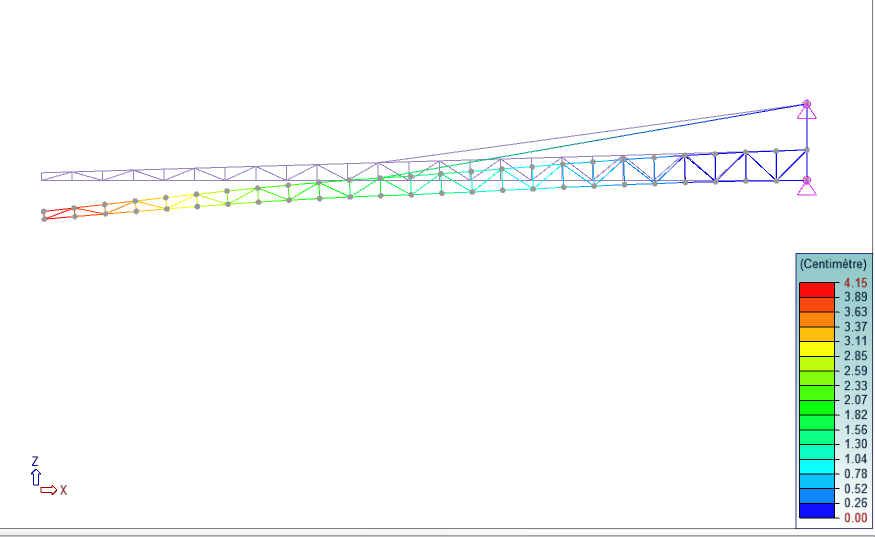This screenshot has height=537, width=875.
Task: Click the legend value 1.04
Action: [x=855, y=459]
